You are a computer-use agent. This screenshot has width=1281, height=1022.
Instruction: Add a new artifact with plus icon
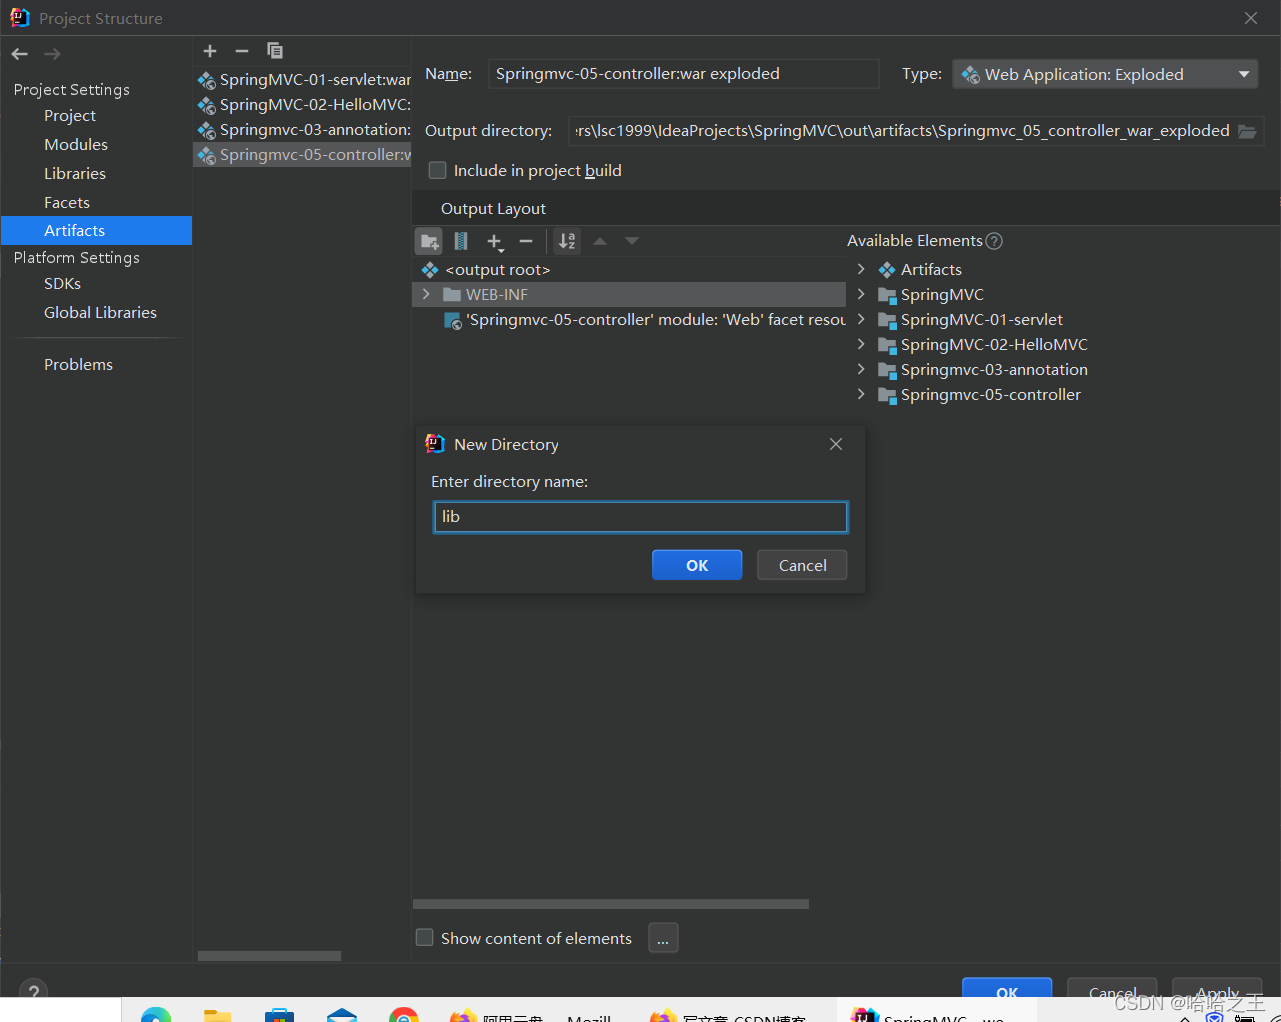pyautogui.click(x=210, y=51)
